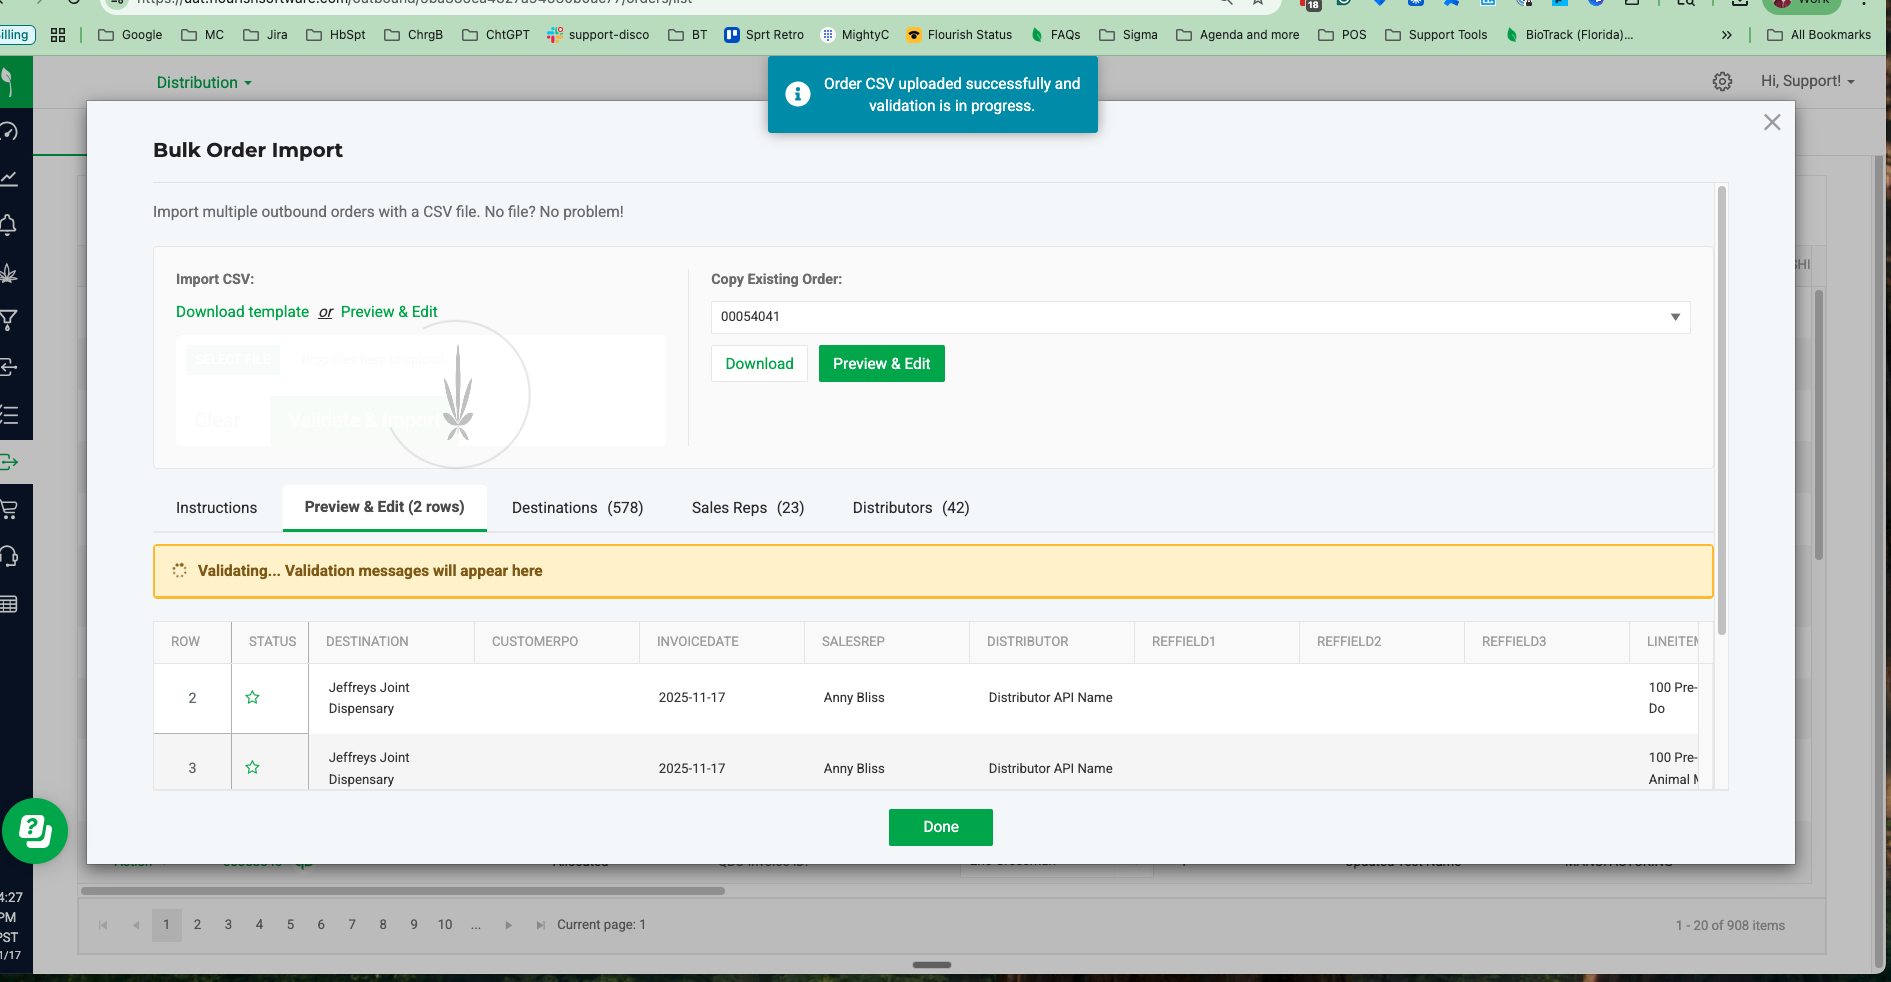
Task: Open the Agenda and more bookmarks folder
Action: 1238,35
